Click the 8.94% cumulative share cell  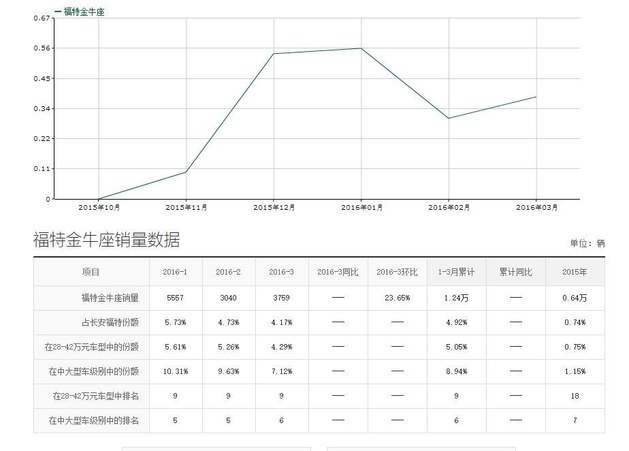[456, 371]
